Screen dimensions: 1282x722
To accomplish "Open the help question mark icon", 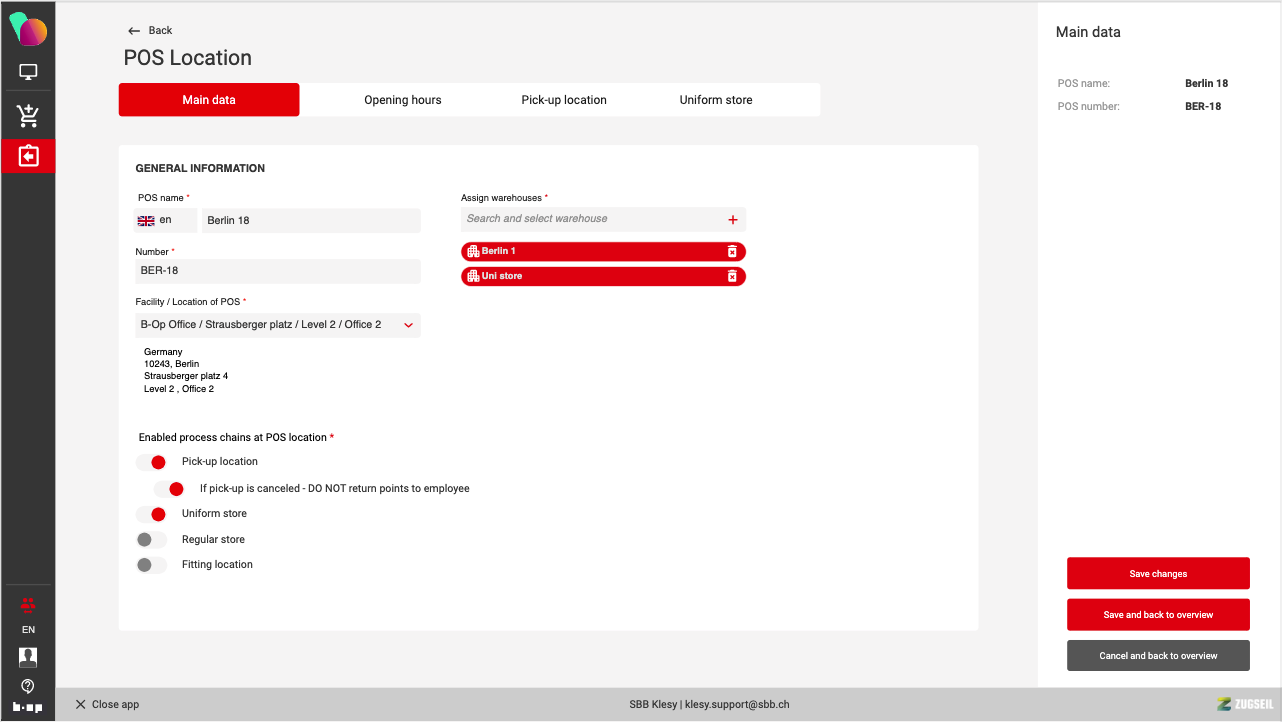I will 28,685.
